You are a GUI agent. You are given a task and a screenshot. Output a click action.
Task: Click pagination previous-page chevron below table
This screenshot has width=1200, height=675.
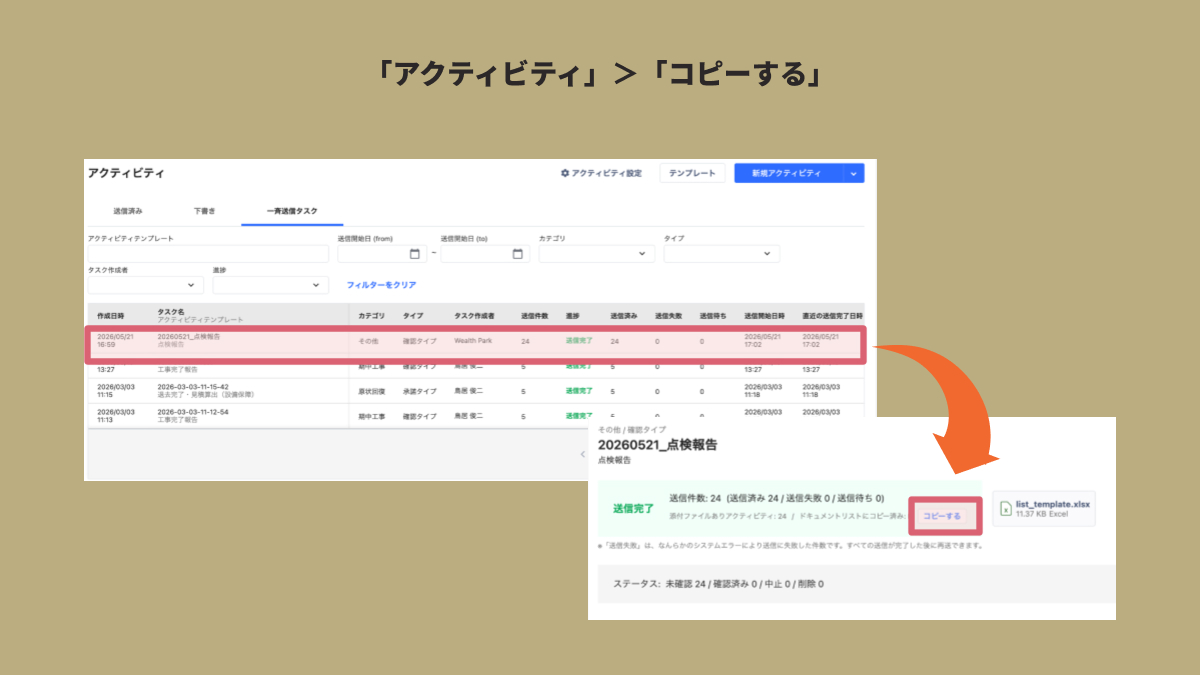(x=584, y=454)
